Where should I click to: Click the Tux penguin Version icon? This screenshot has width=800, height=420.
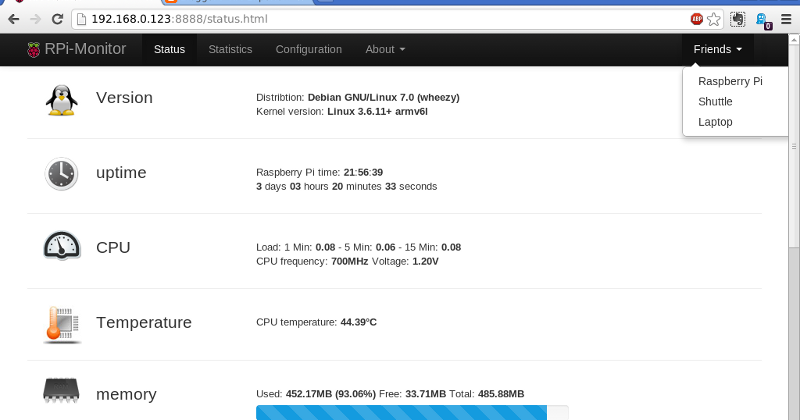click(62, 100)
